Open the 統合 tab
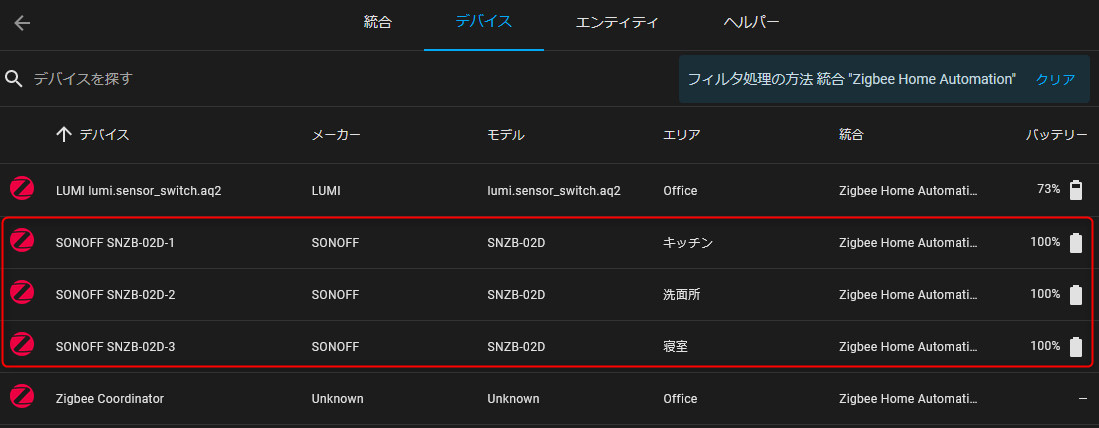The width and height of the screenshot is (1099, 428). 377,22
